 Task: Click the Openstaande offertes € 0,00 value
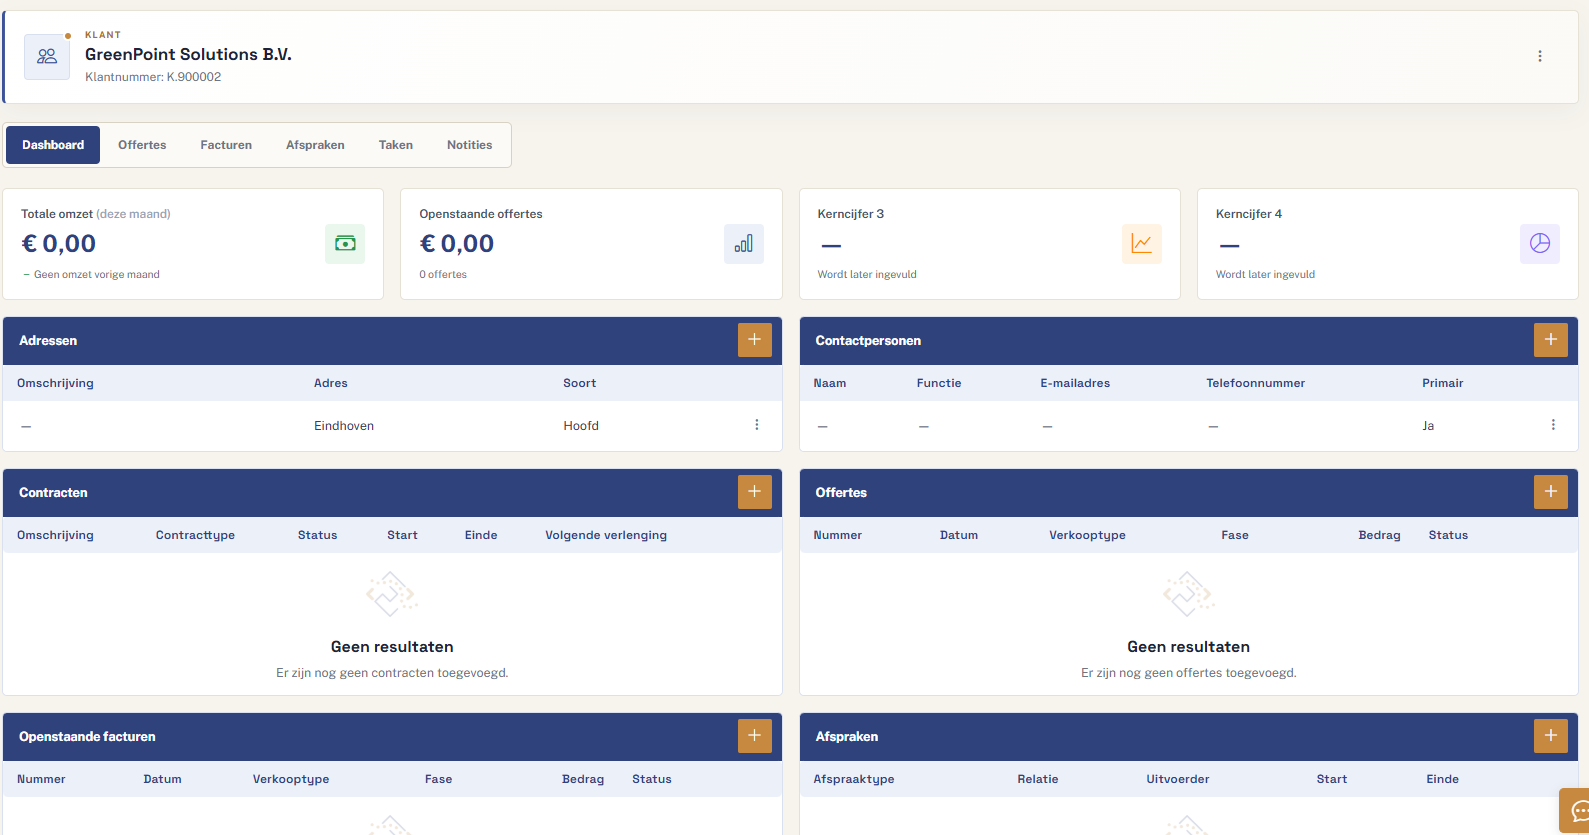[457, 243]
